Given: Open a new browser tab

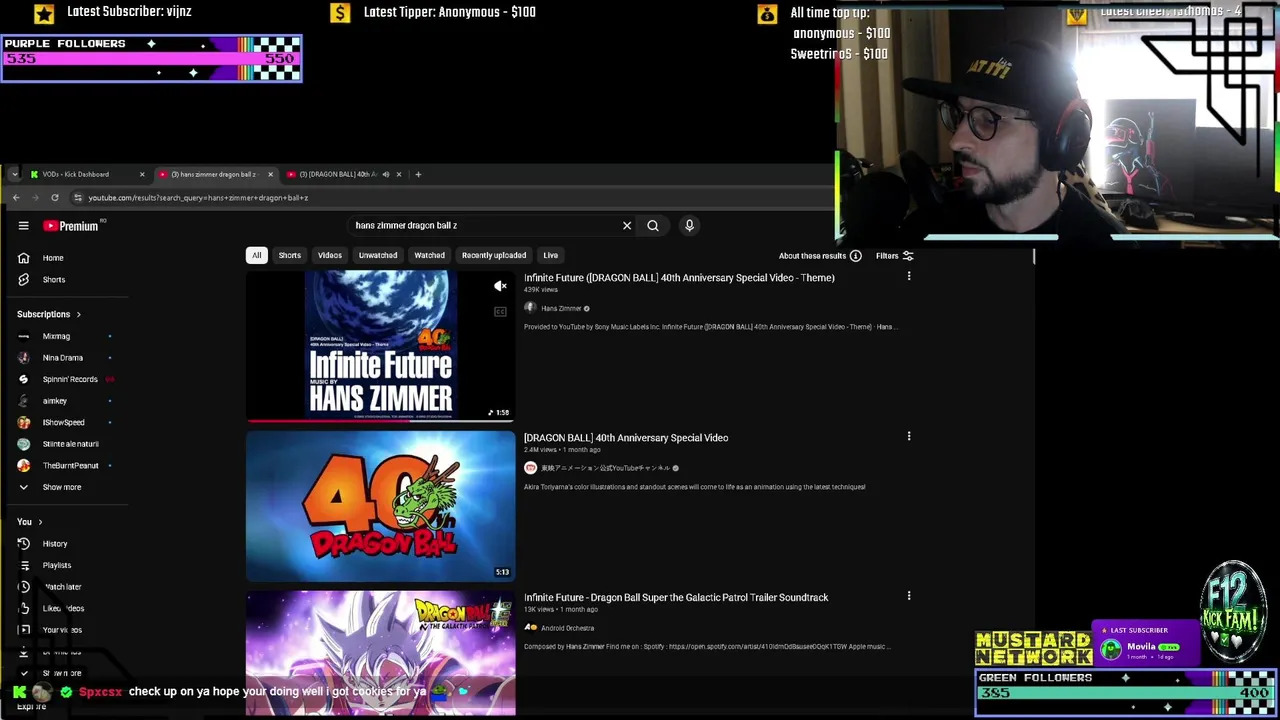Looking at the screenshot, I should (419, 174).
